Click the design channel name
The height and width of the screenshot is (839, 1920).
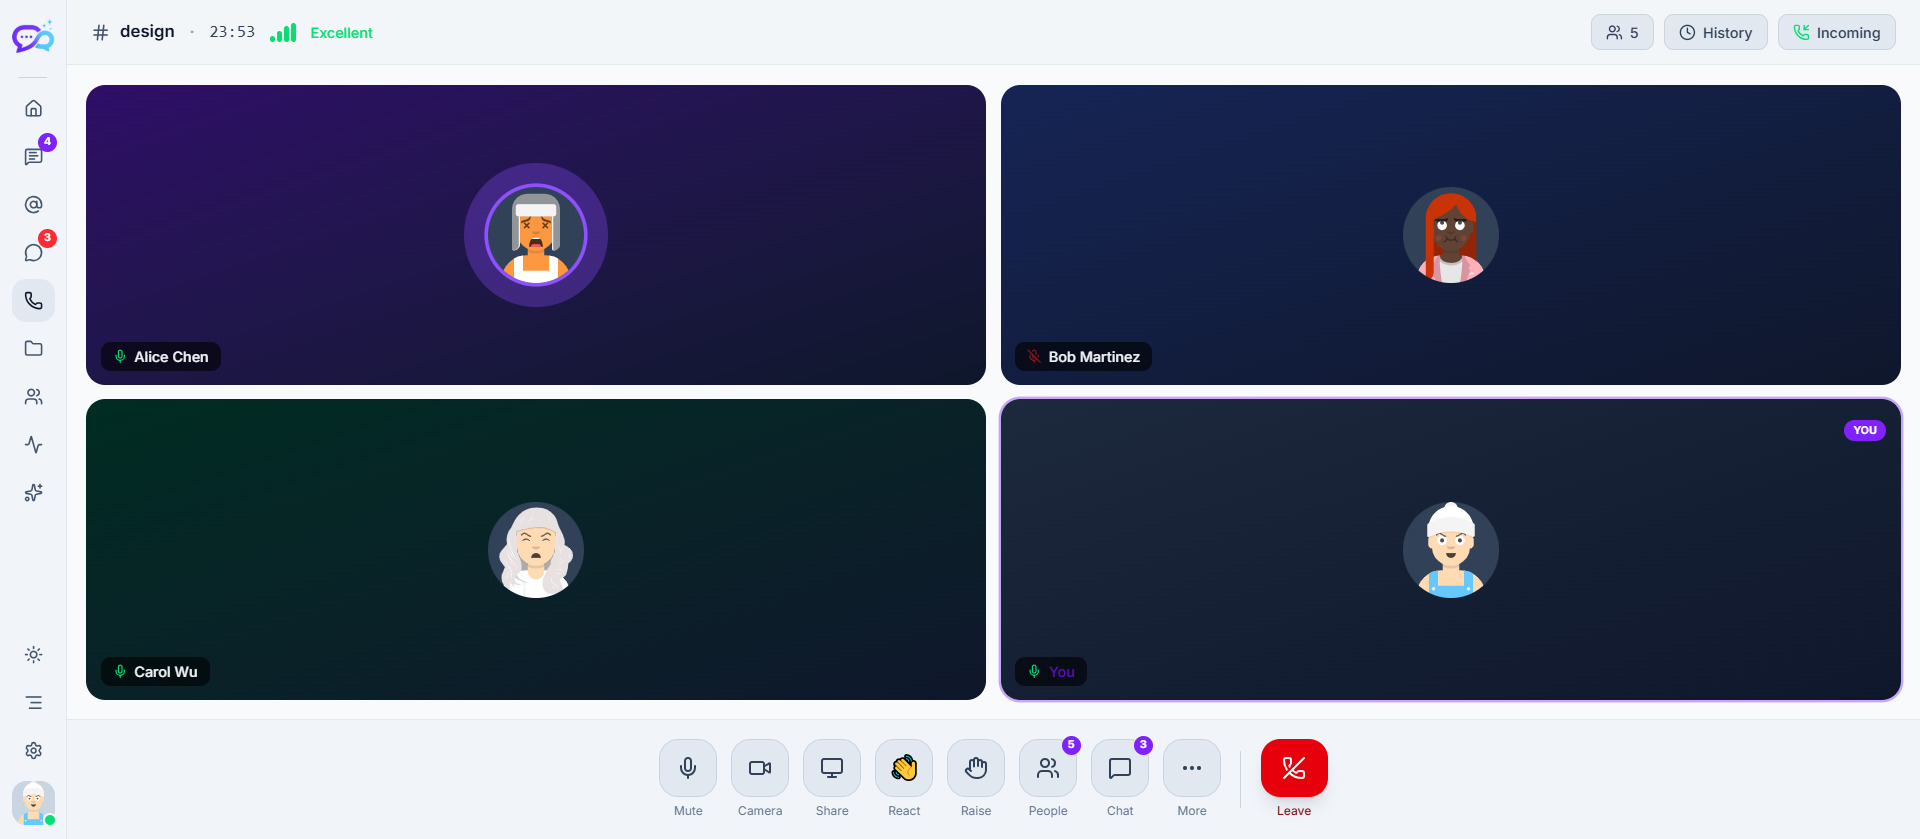point(147,32)
